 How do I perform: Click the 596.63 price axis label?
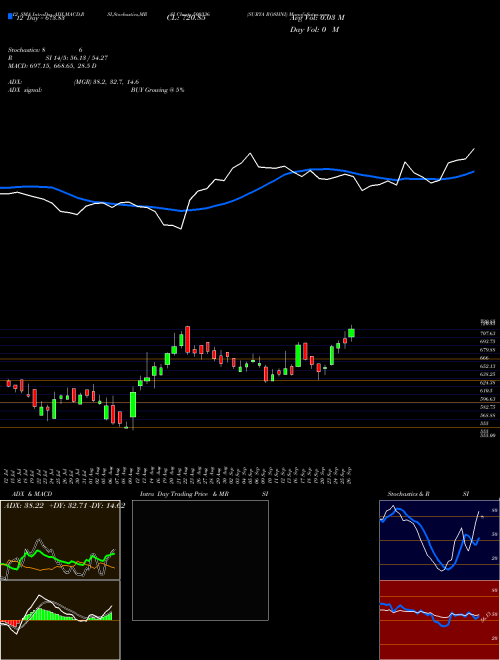tap(489, 399)
